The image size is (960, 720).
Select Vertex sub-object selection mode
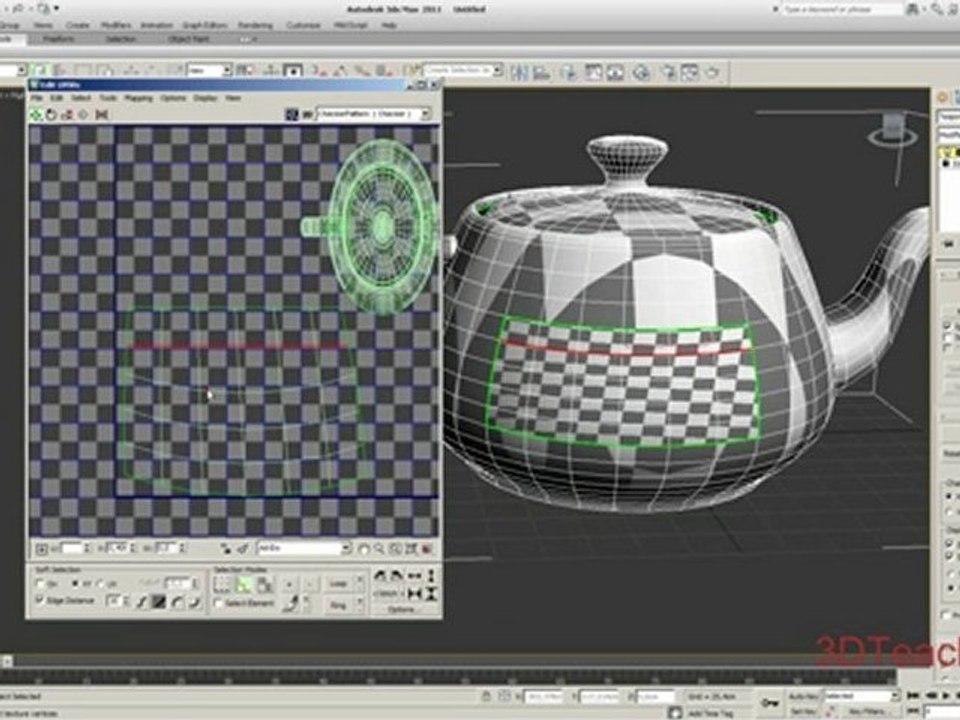tap(222, 584)
